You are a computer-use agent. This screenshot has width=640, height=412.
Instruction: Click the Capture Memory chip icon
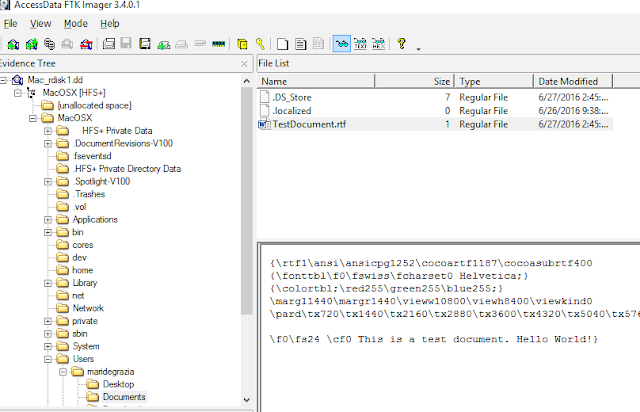[218, 44]
